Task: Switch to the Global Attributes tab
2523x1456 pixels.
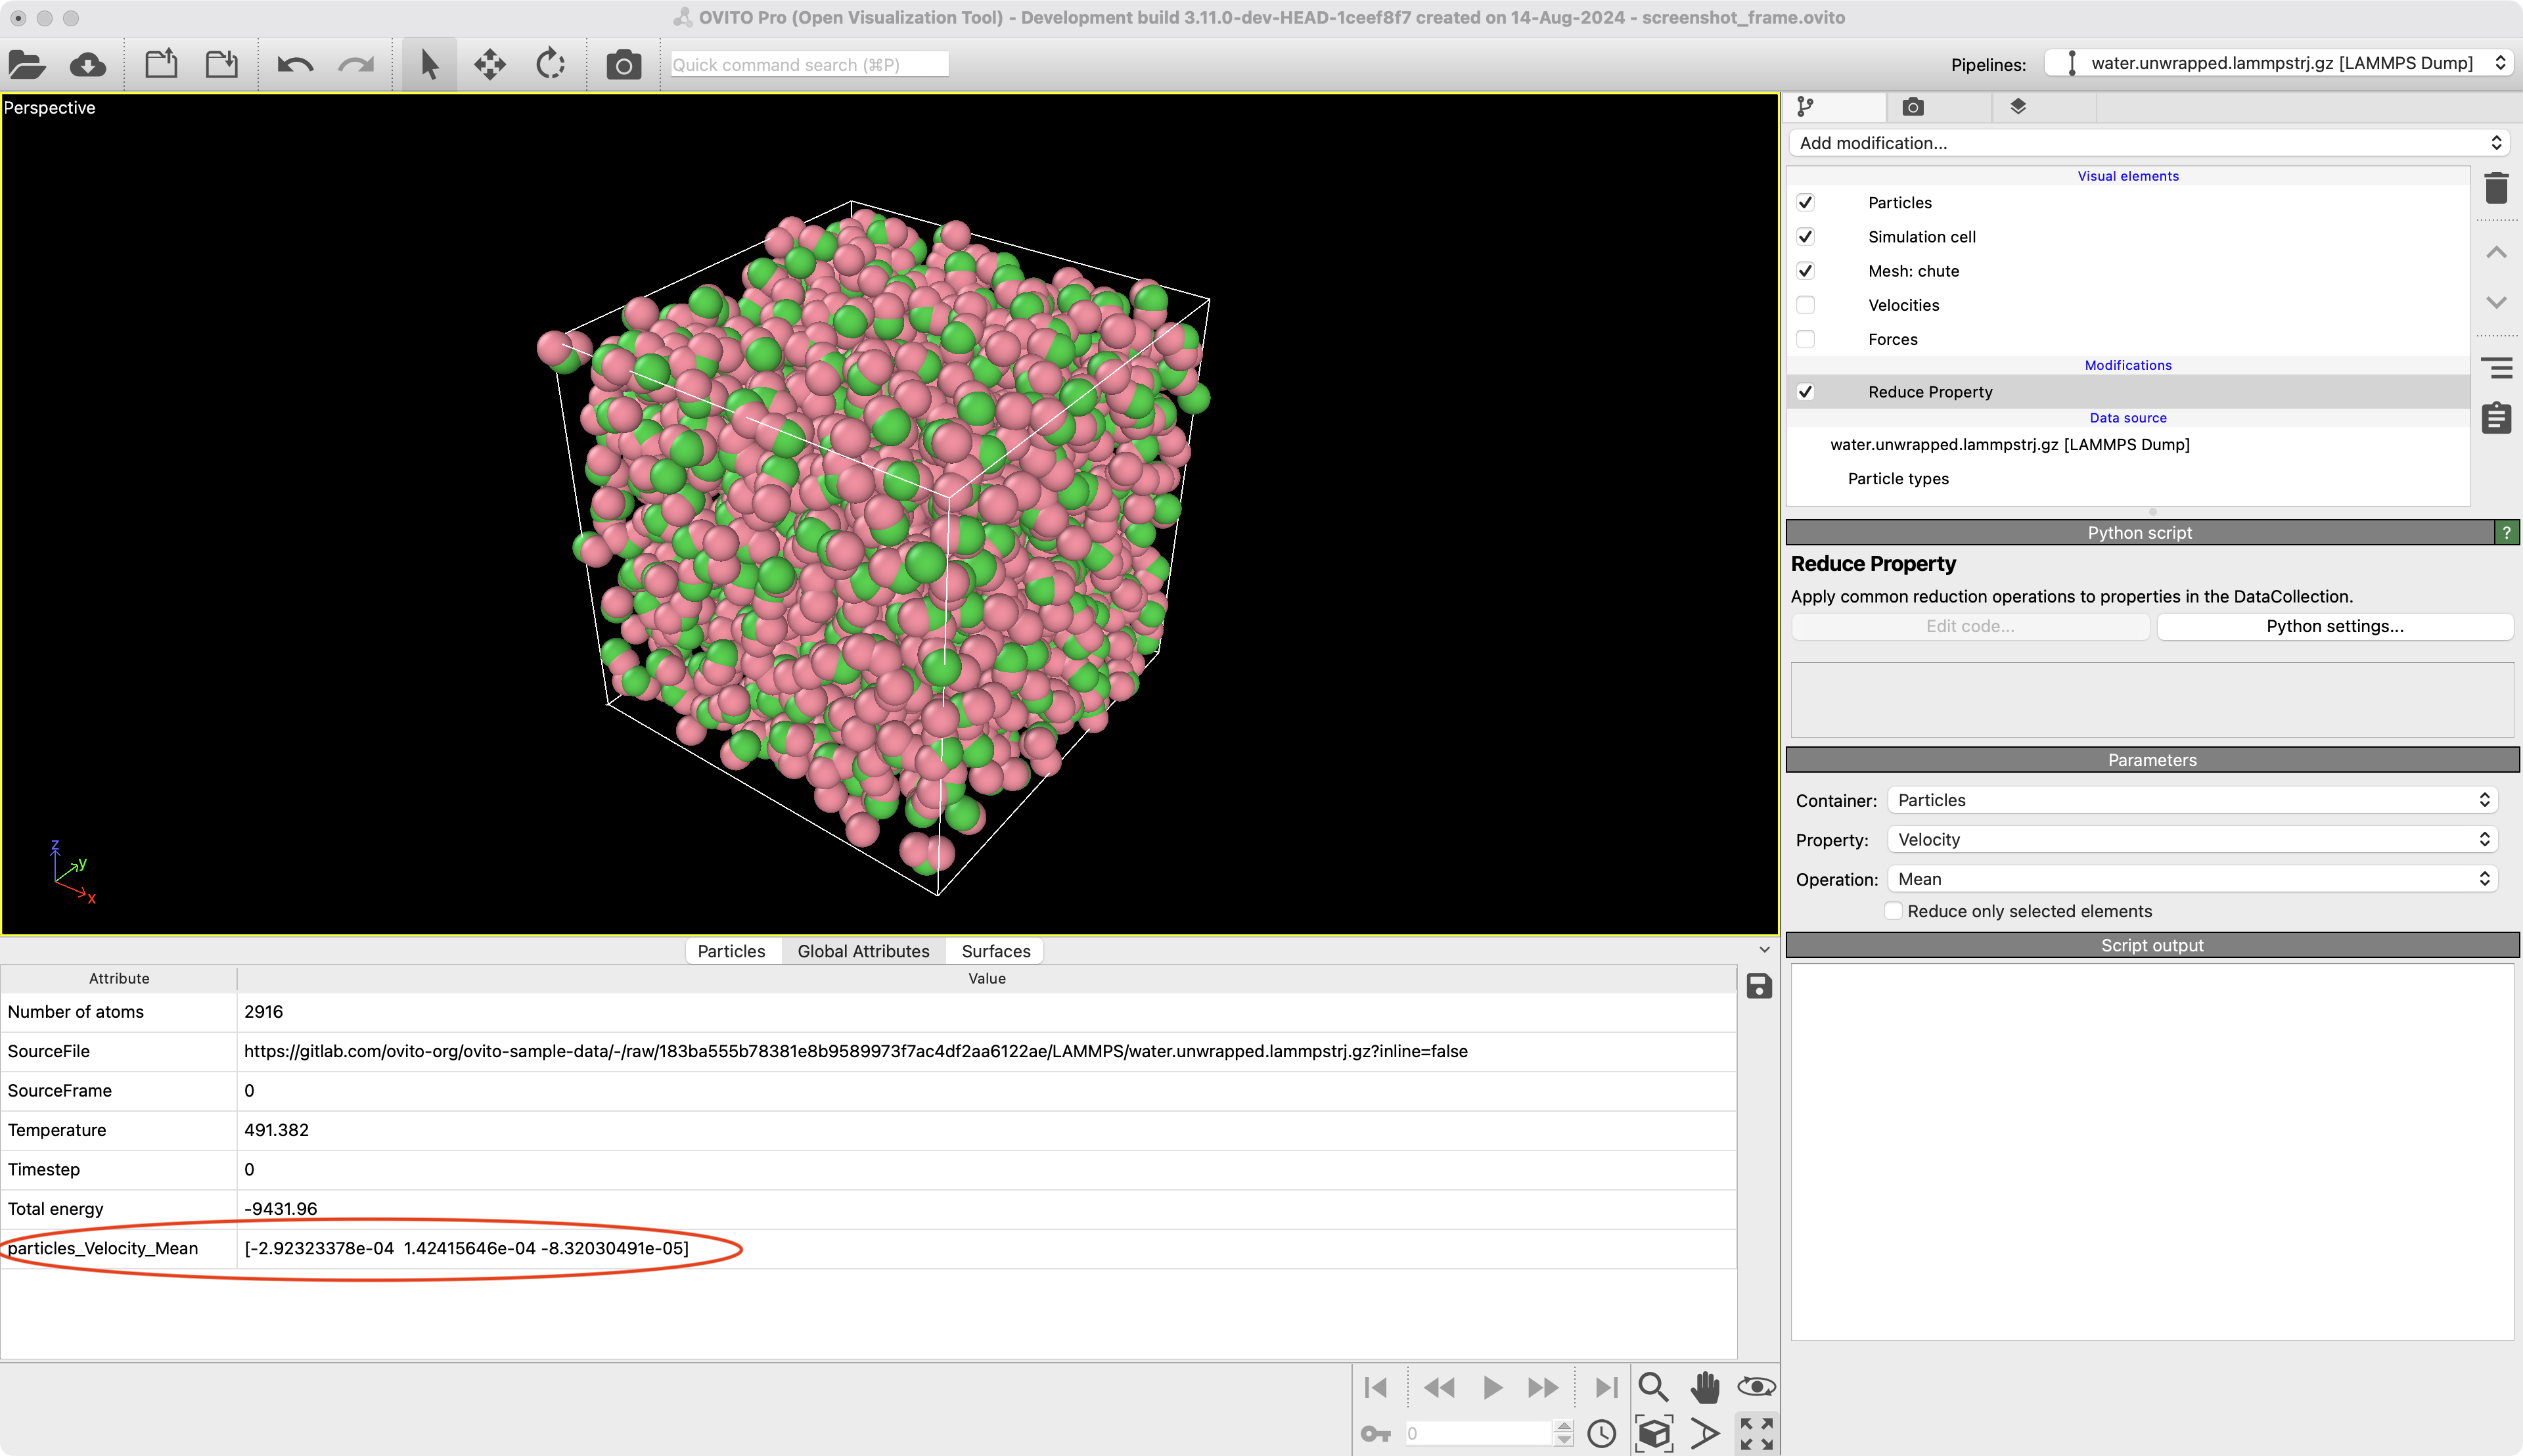Action: click(863, 951)
